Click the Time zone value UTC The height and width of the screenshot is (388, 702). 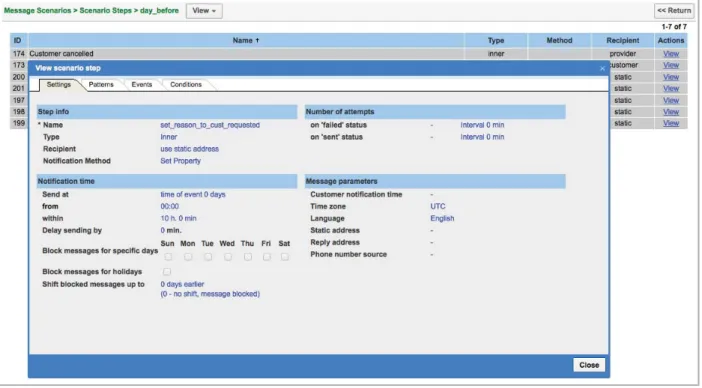[x=438, y=207]
